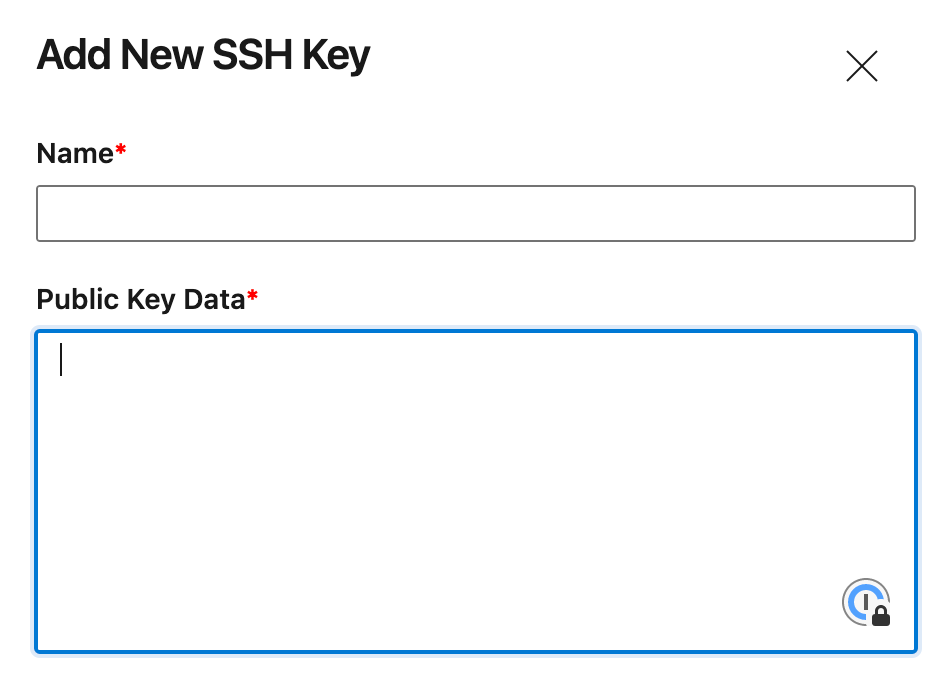Focus the Name input field

click(476, 213)
